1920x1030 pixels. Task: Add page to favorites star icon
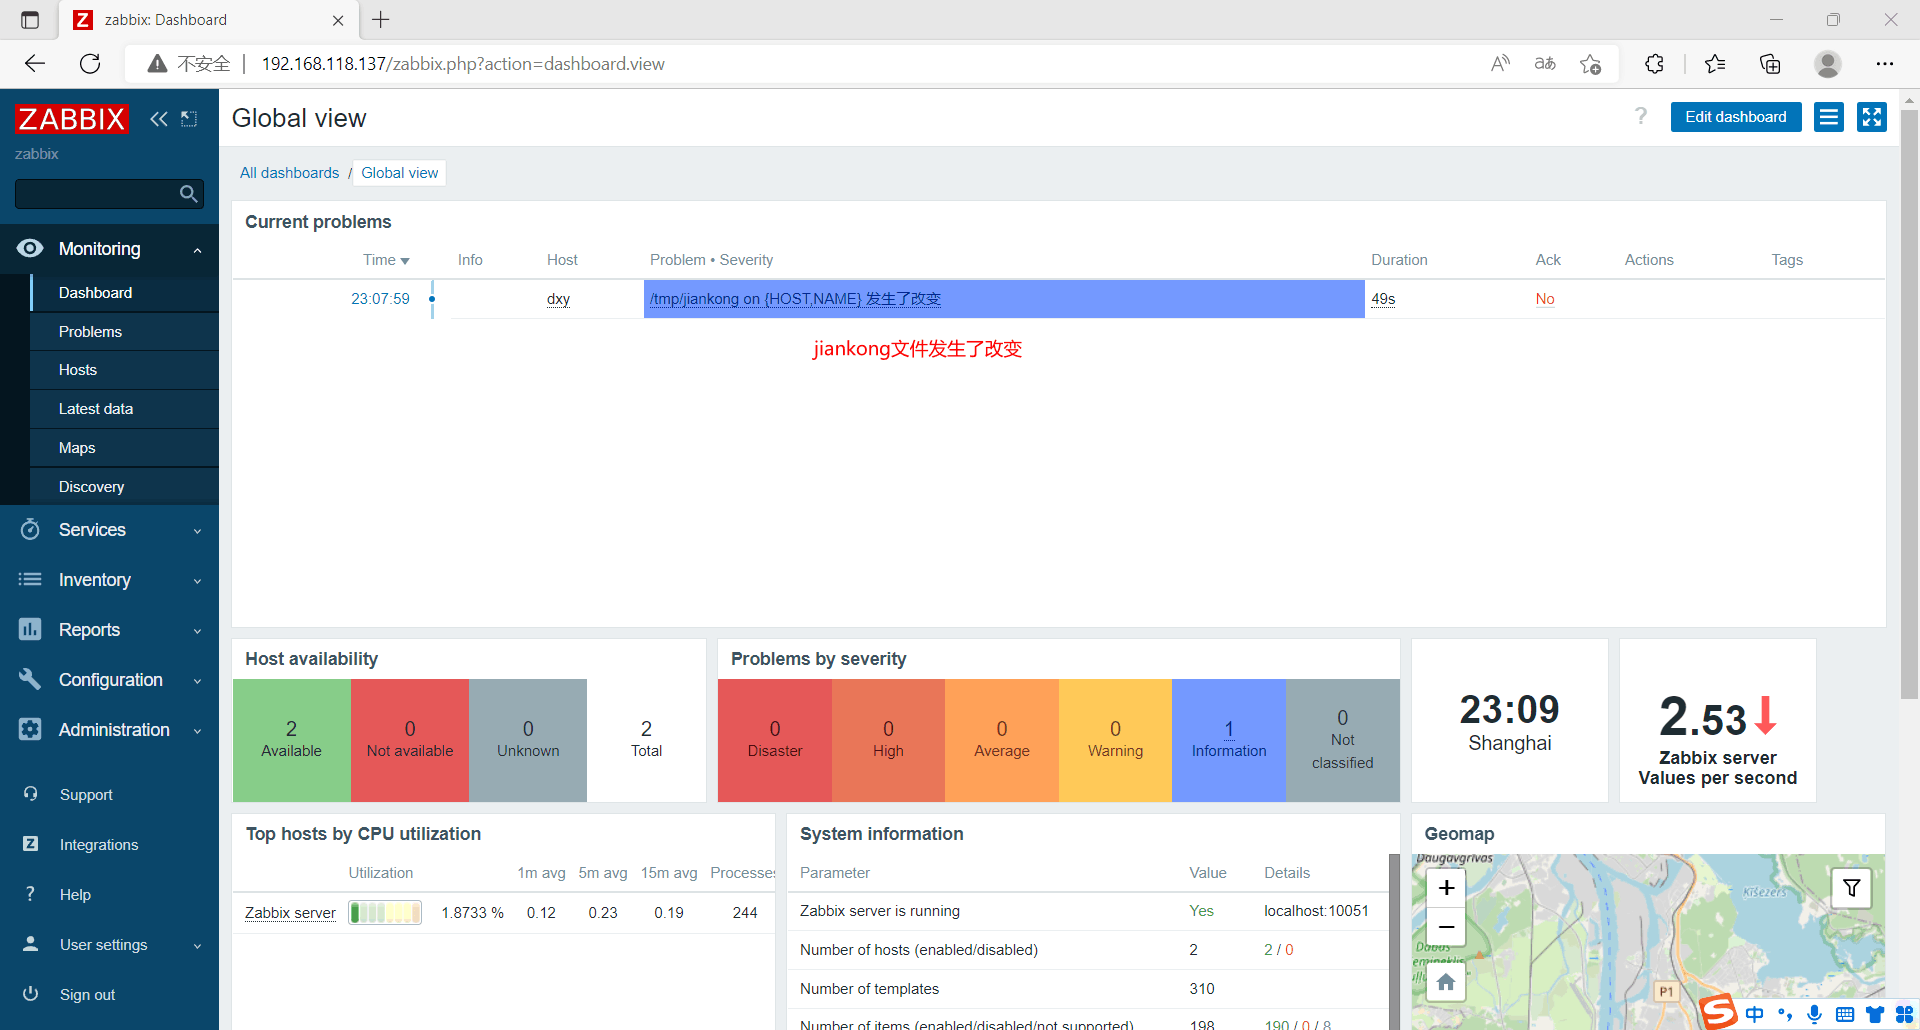click(x=1590, y=64)
